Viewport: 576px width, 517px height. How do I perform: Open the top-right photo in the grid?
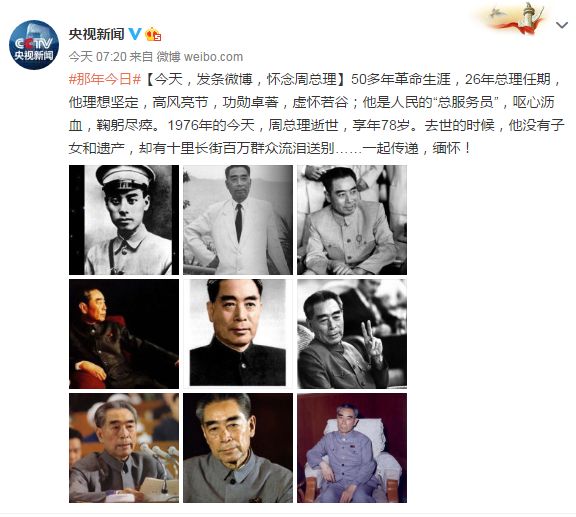pos(352,220)
